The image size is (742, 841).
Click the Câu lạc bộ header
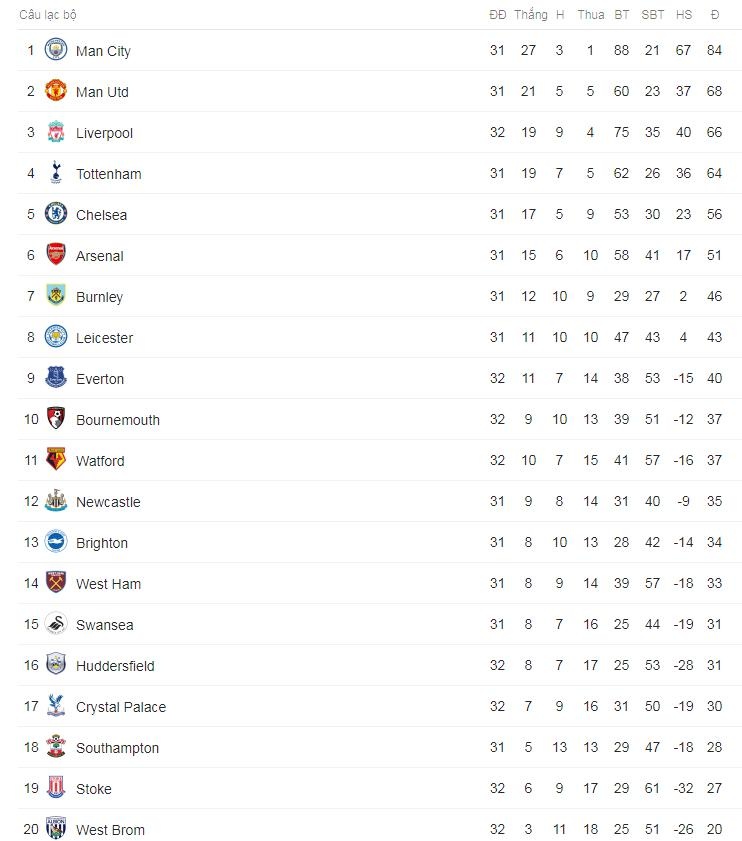click(x=48, y=15)
